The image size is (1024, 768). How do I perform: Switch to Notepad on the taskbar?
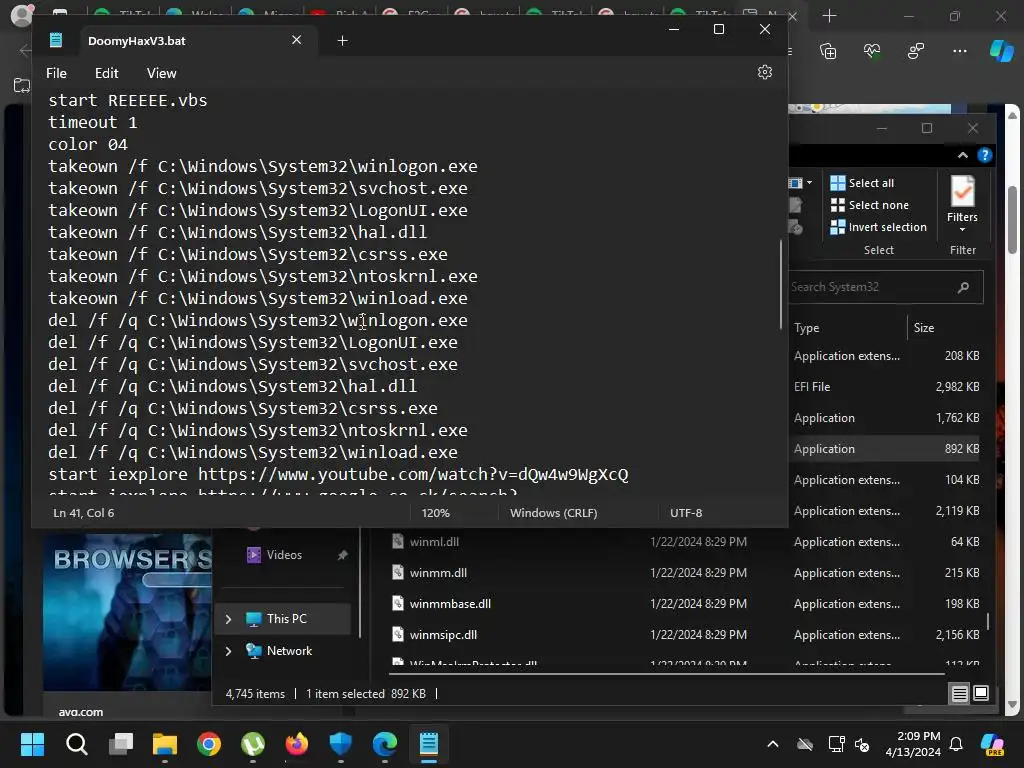pos(429,744)
